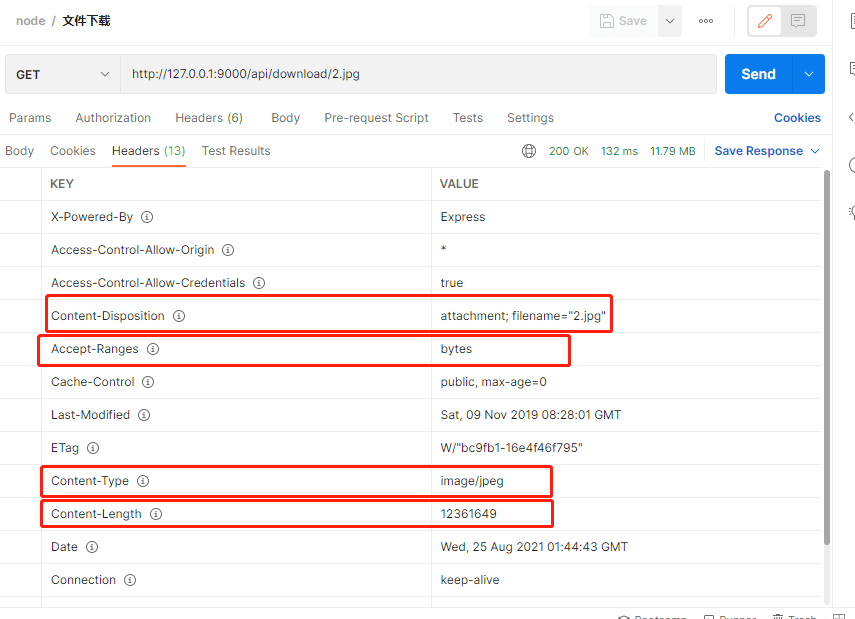Click info icon next to Last-Modified
The width and height of the screenshot is (855, 619).
pyautogui.click(x=144, y=415)
